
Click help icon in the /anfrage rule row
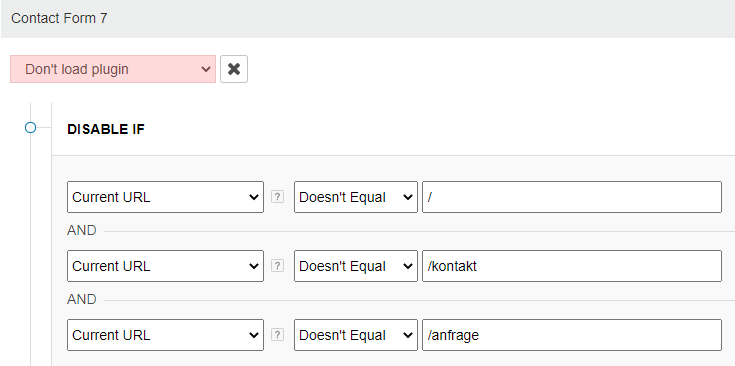click(278, 335)
